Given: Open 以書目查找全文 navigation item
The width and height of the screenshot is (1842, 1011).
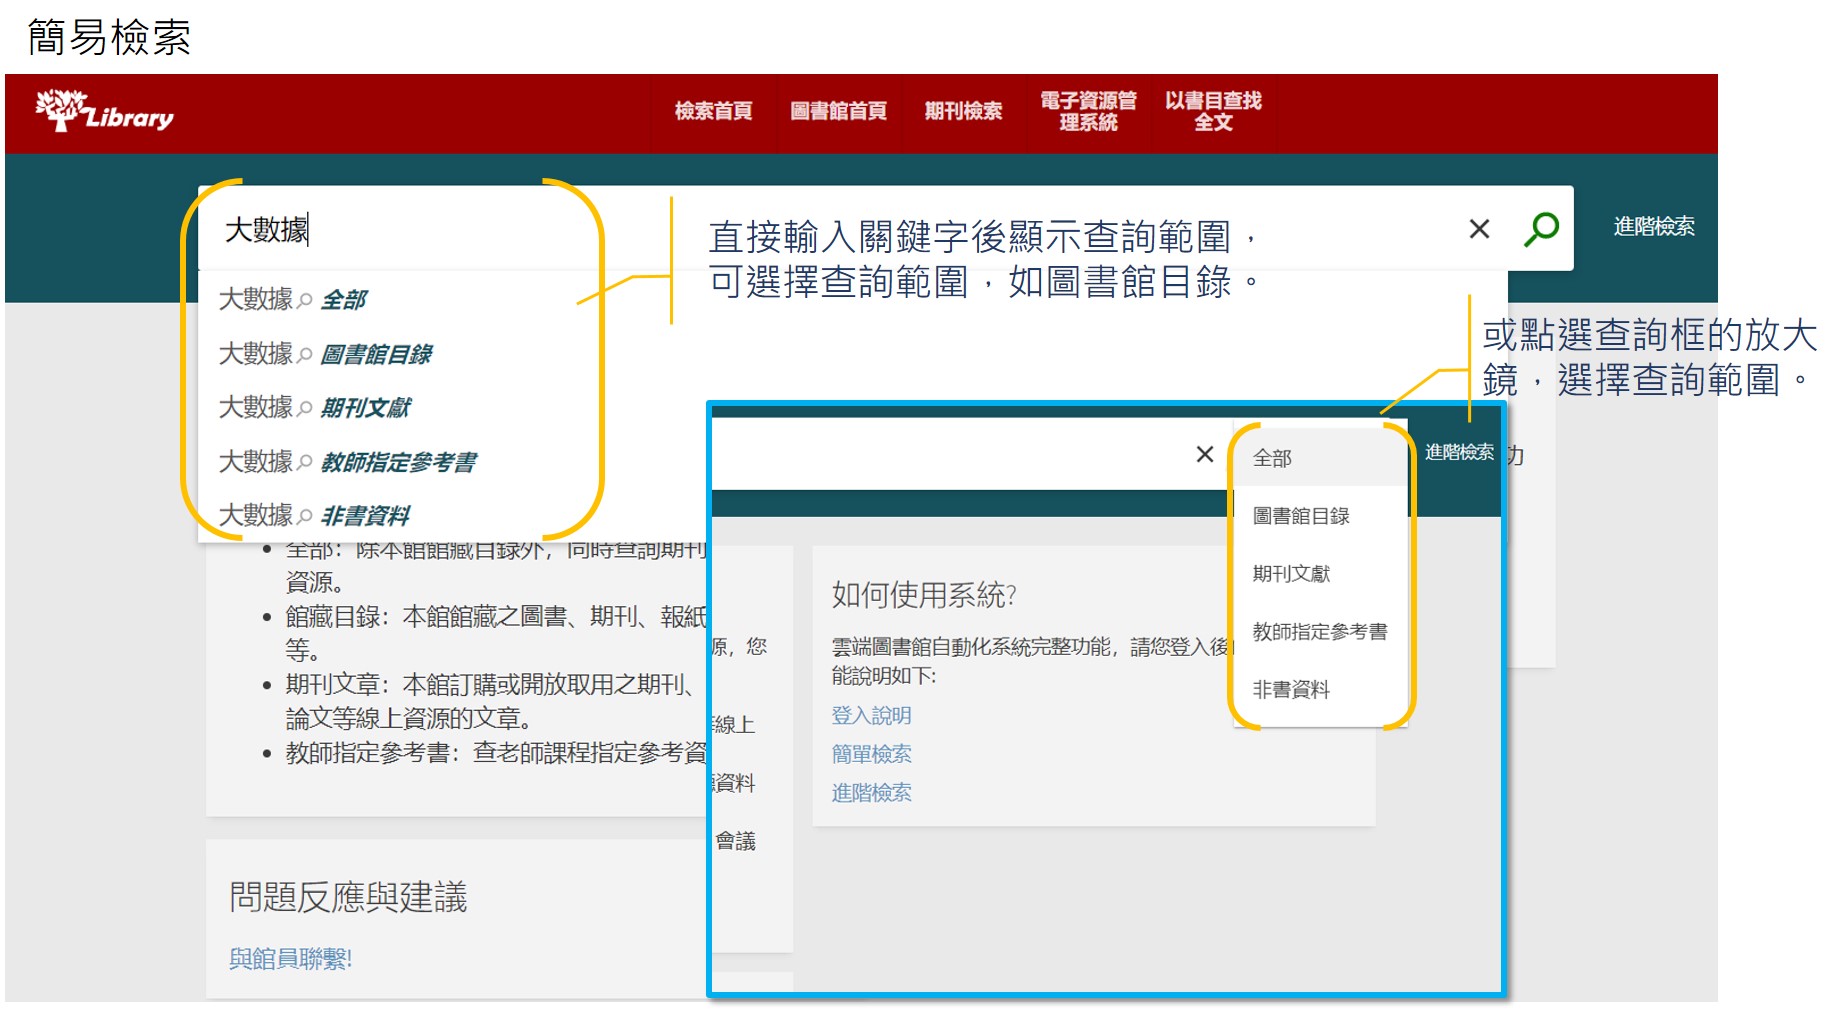Looking at the screenshot, I should click(x=1212, y=111).
